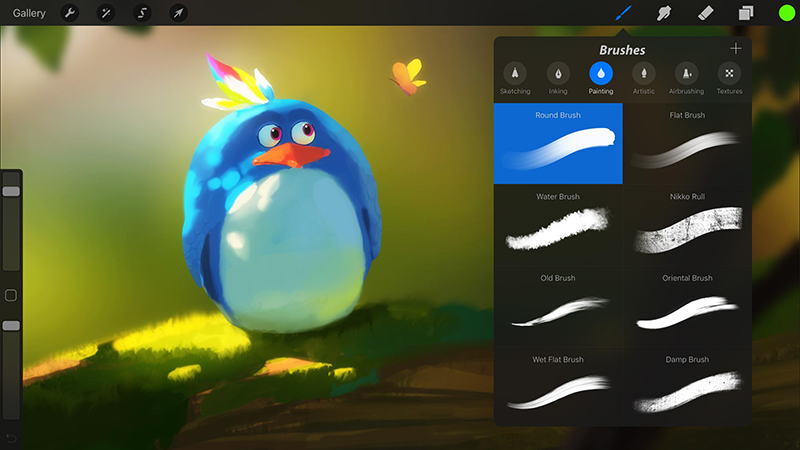Switch to Inking brush set

pyautogui.click(x=558, y=79)
